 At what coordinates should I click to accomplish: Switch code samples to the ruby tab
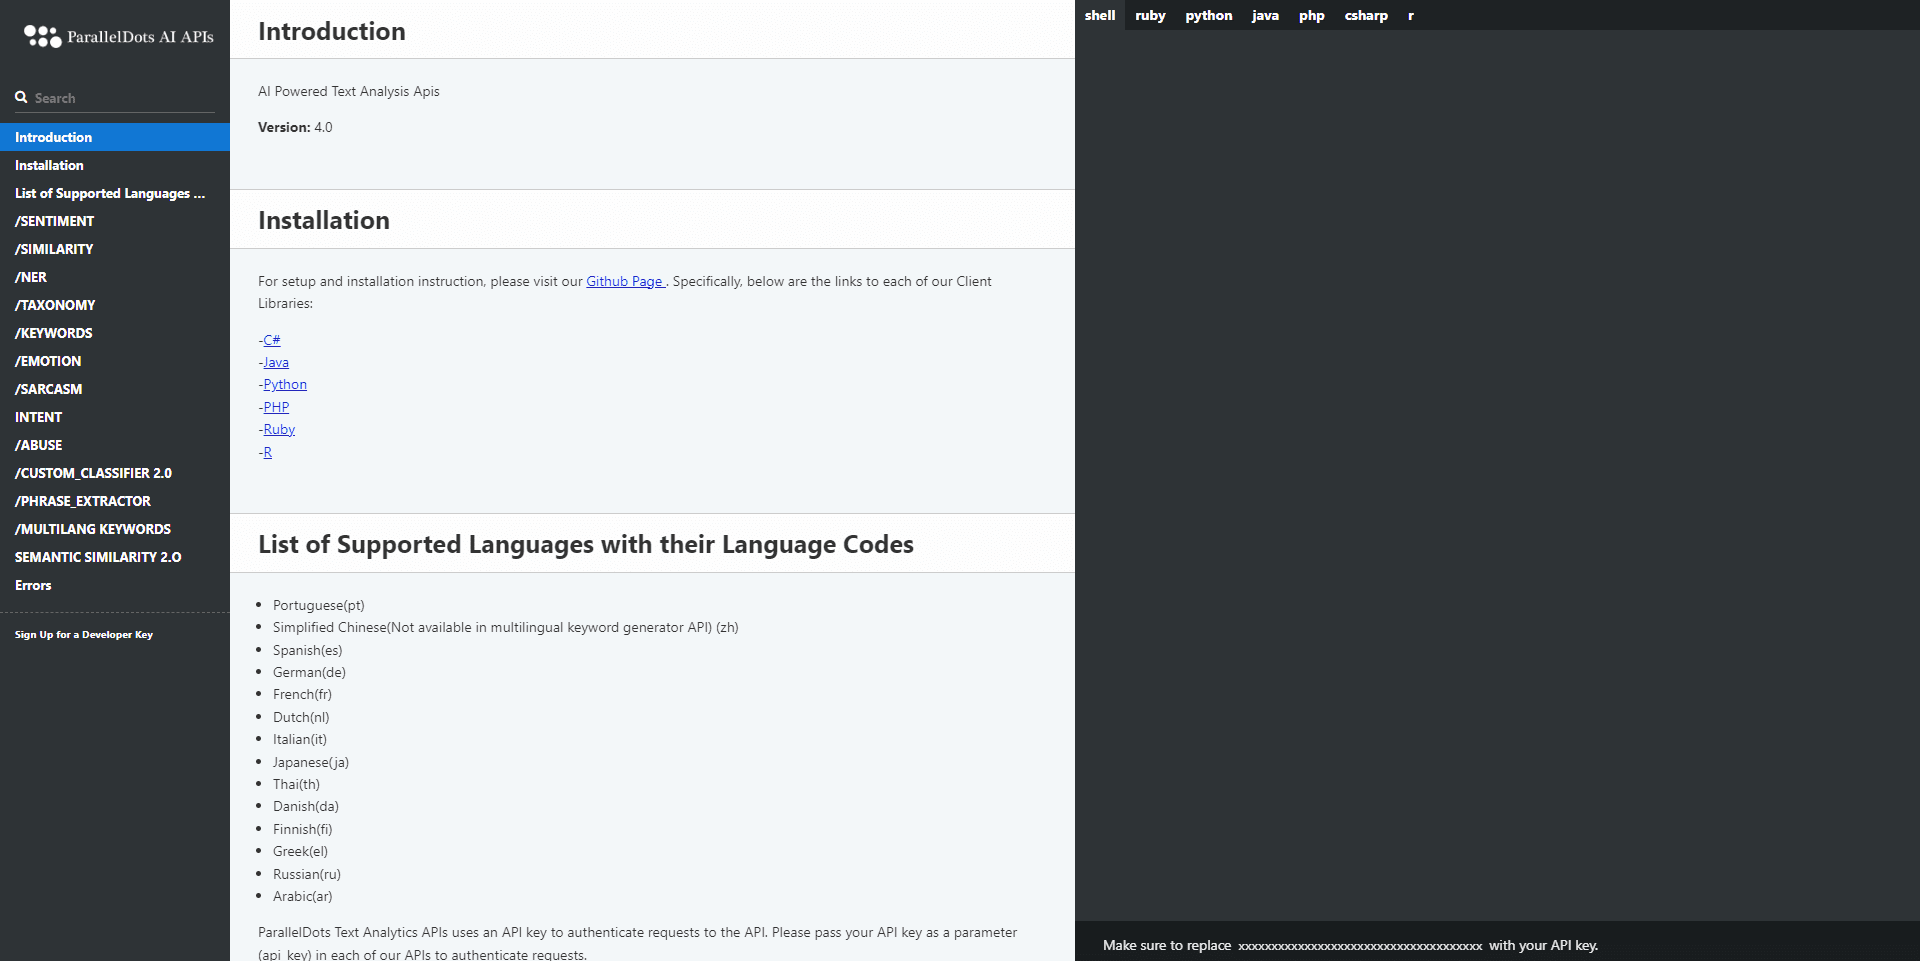pos(1150,15)
